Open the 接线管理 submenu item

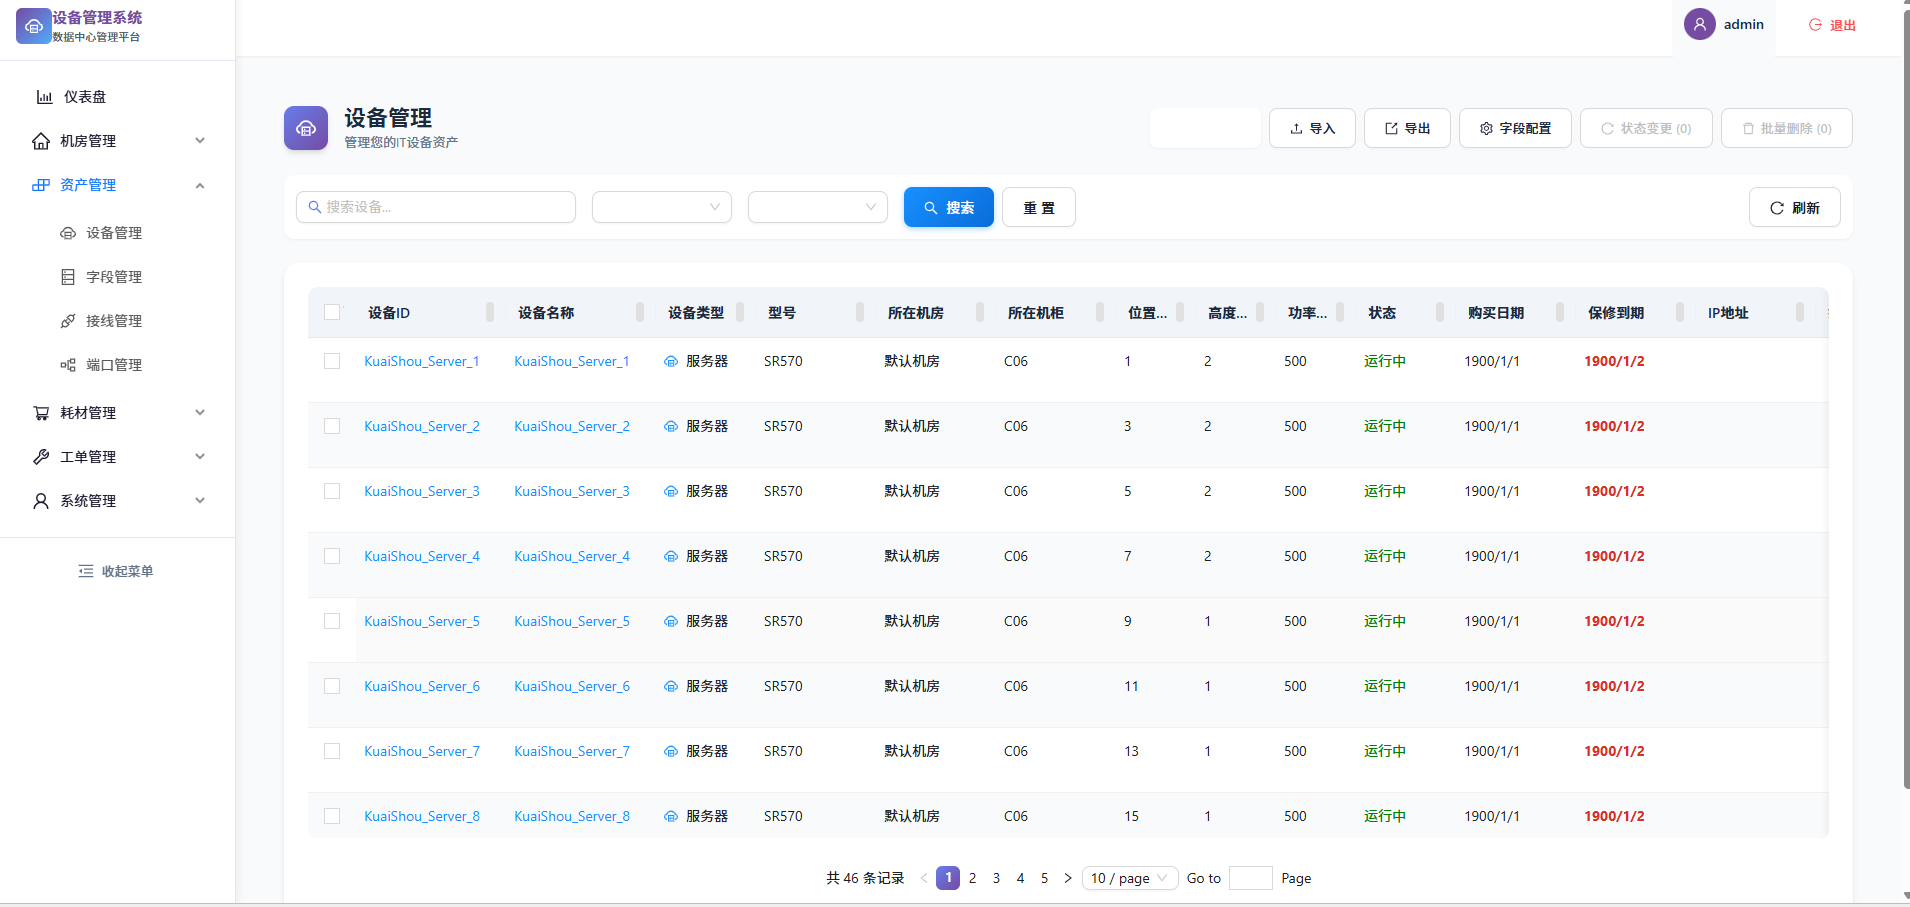point(118,321)
